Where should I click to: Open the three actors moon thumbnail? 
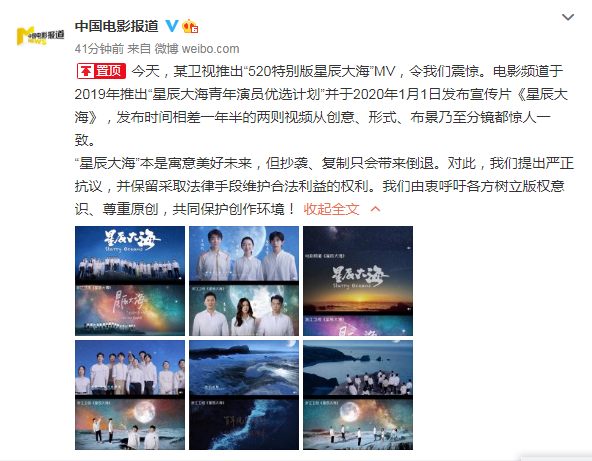point(244,281)
